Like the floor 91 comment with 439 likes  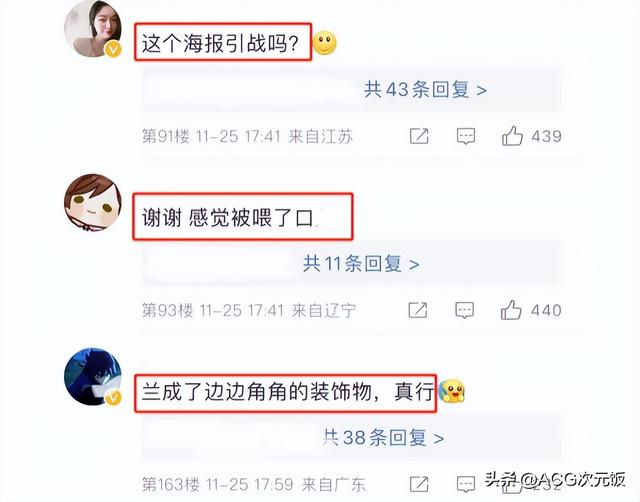tap(512, 135)
